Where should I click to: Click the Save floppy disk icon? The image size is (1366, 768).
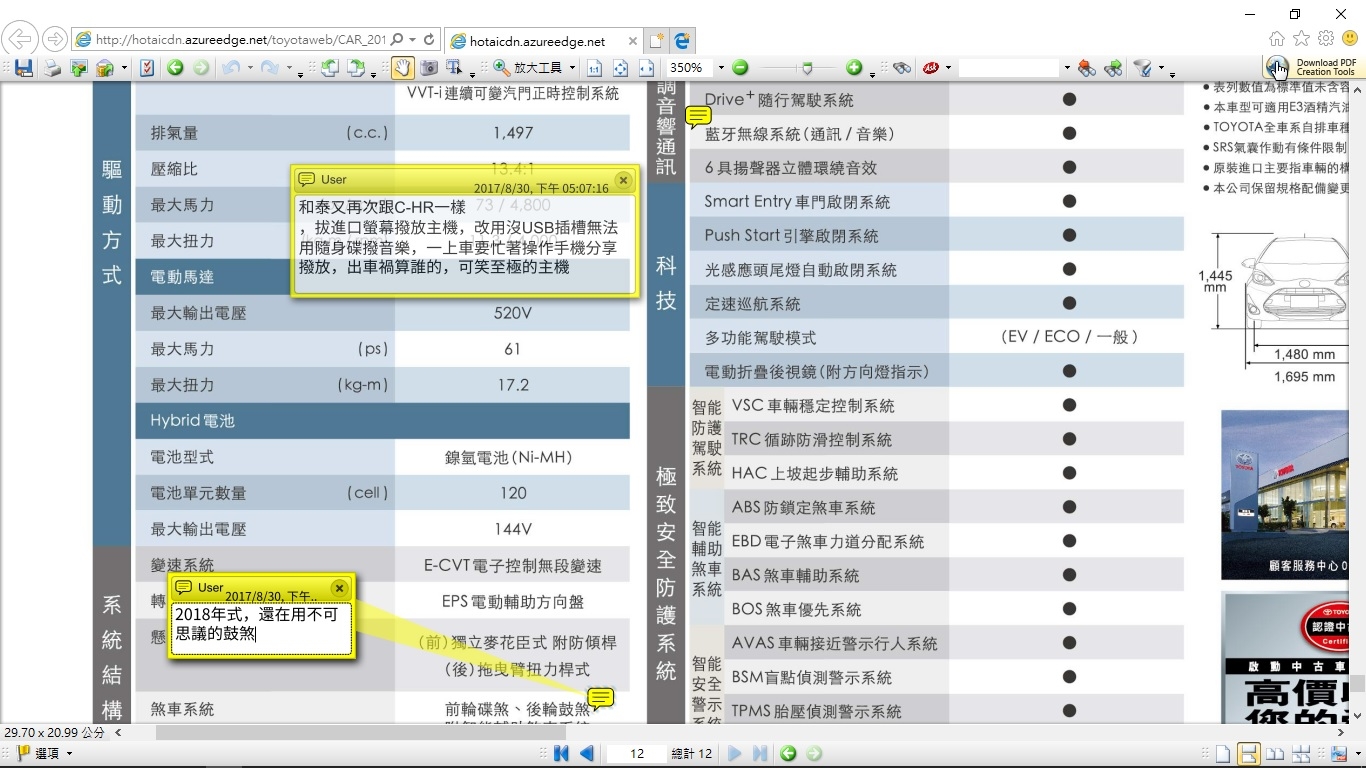click(x=24, y=68)
